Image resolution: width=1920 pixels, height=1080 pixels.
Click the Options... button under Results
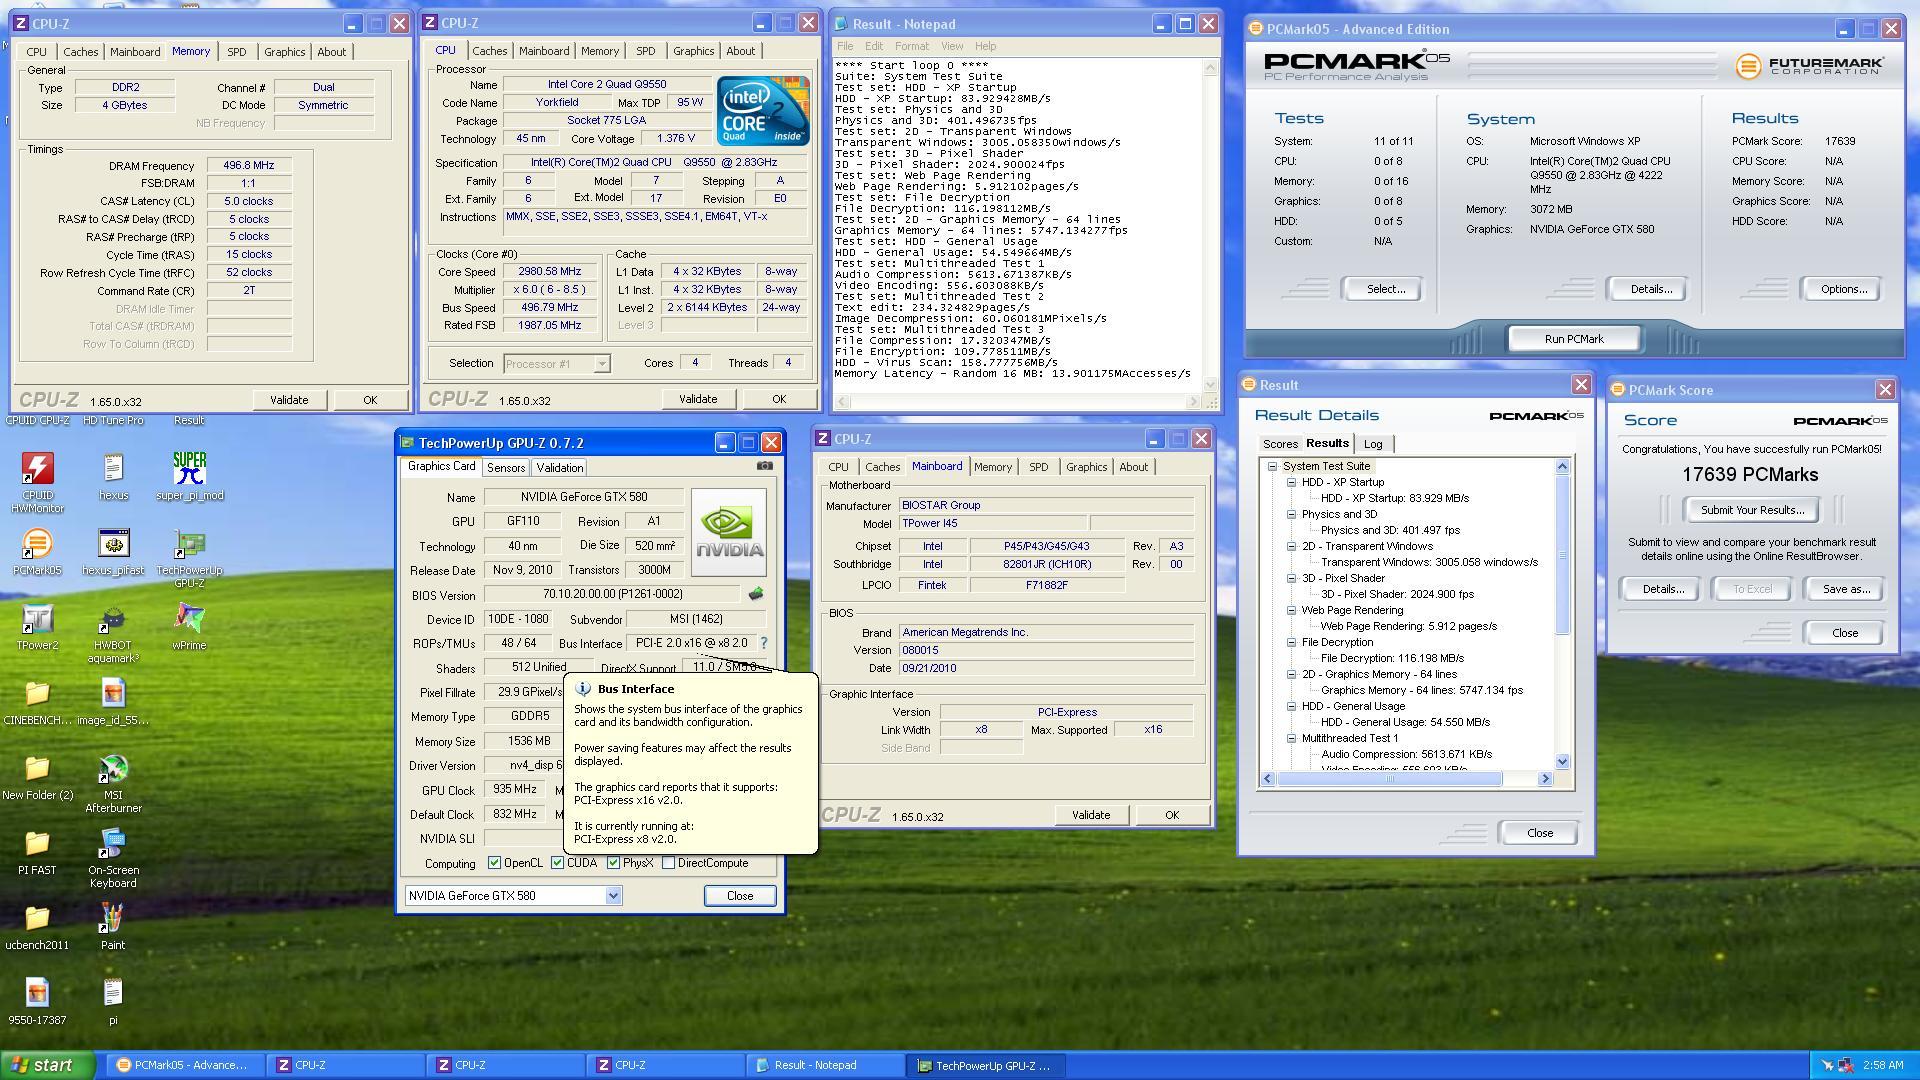point(1843,289)
